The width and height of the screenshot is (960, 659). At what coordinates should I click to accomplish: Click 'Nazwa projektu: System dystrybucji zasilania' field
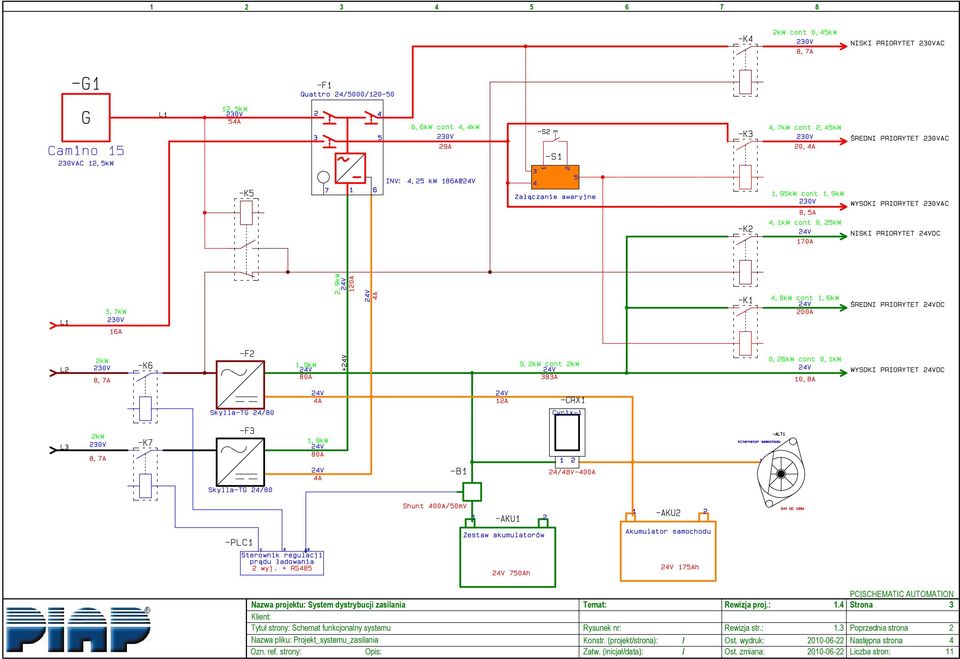coord(414,604)
